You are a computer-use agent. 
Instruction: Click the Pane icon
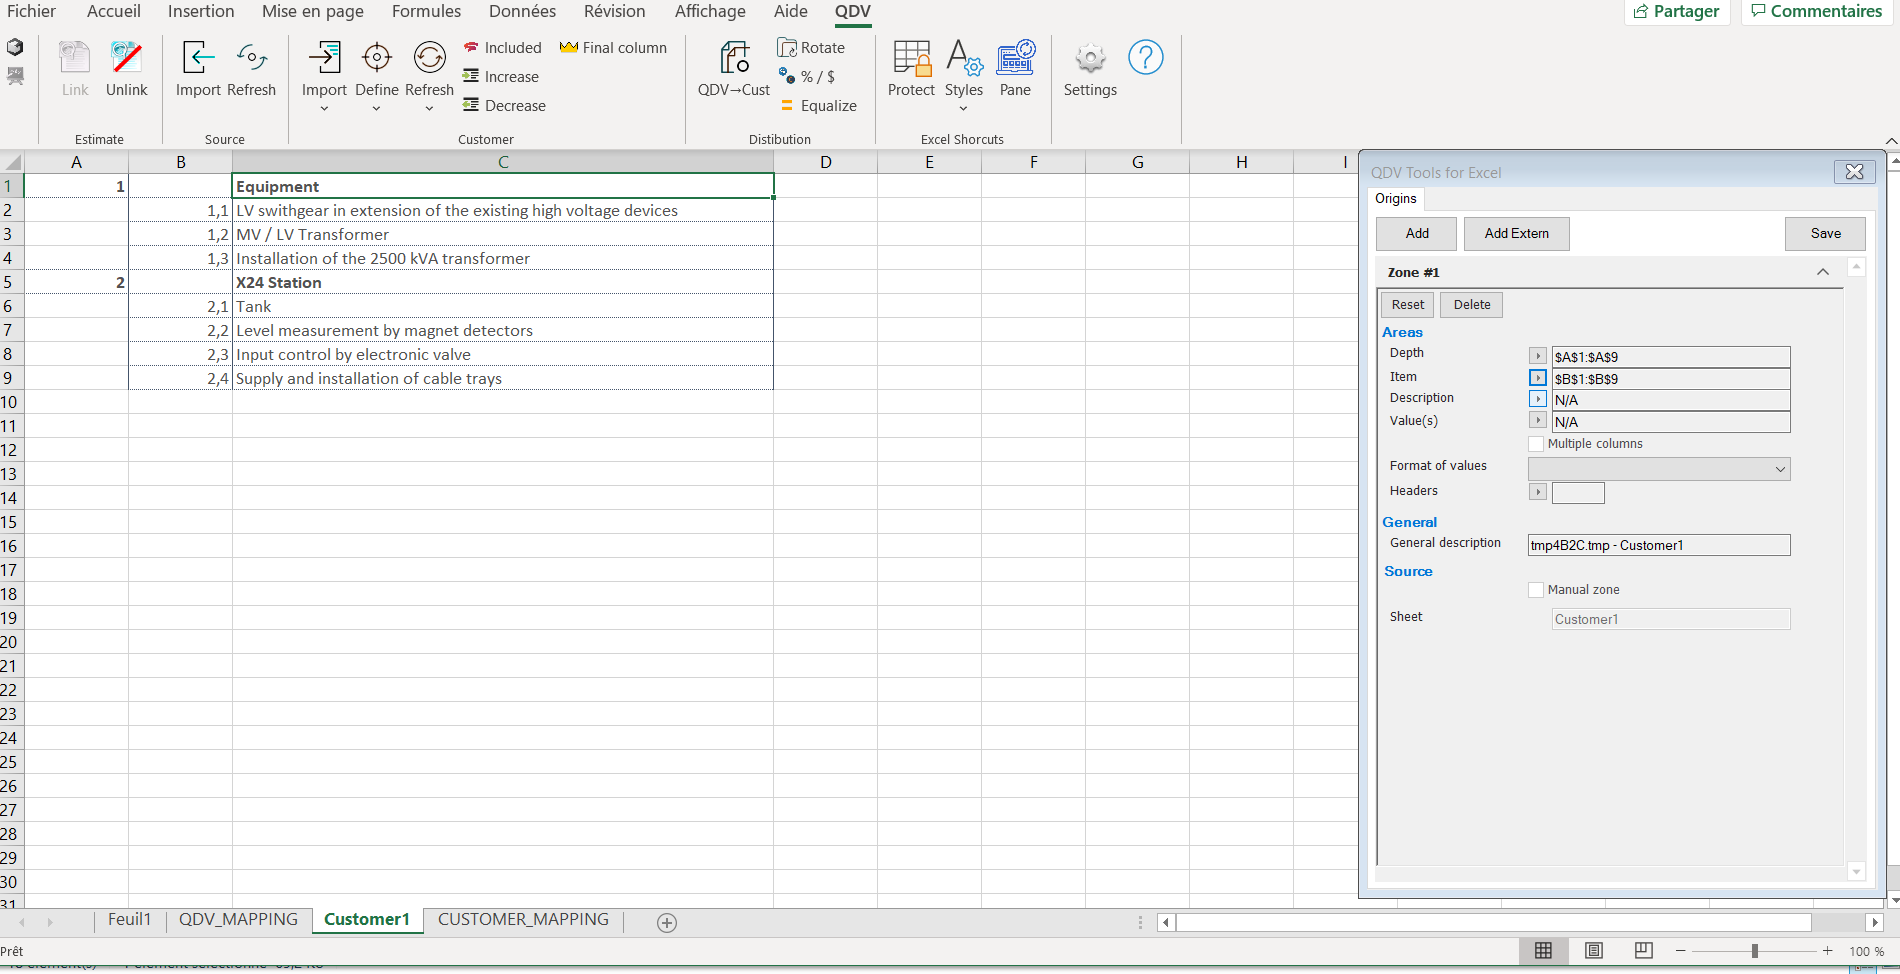coord(1015,58)
